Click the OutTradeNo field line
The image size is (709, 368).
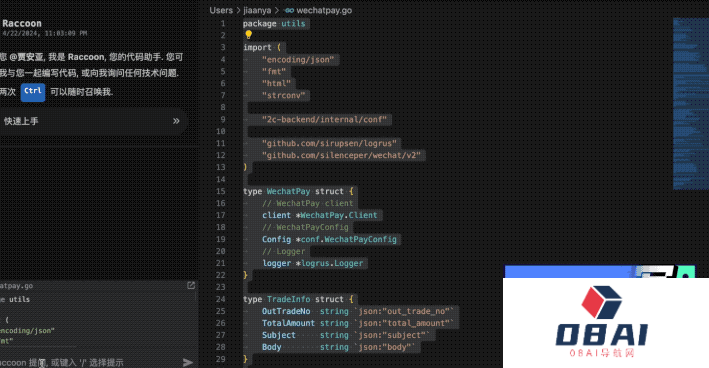pyautogui.click(x=358, y=311)
